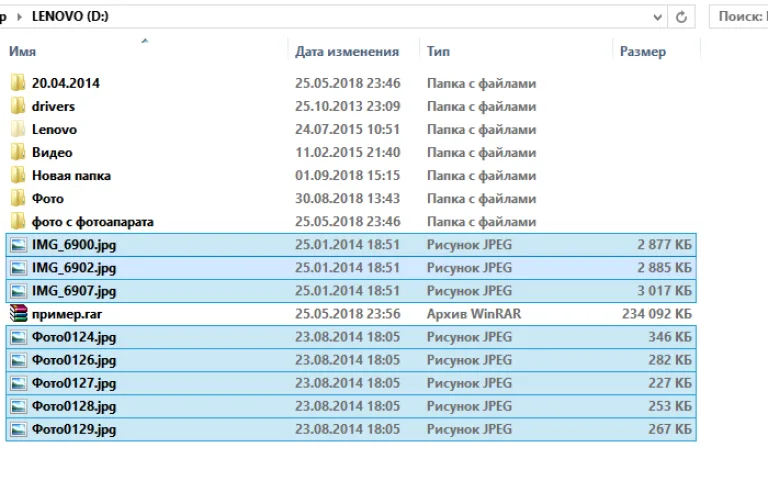Click into the Поиск search field
The width and height of the screenshot is (768, 481).
tap(739, 17)
